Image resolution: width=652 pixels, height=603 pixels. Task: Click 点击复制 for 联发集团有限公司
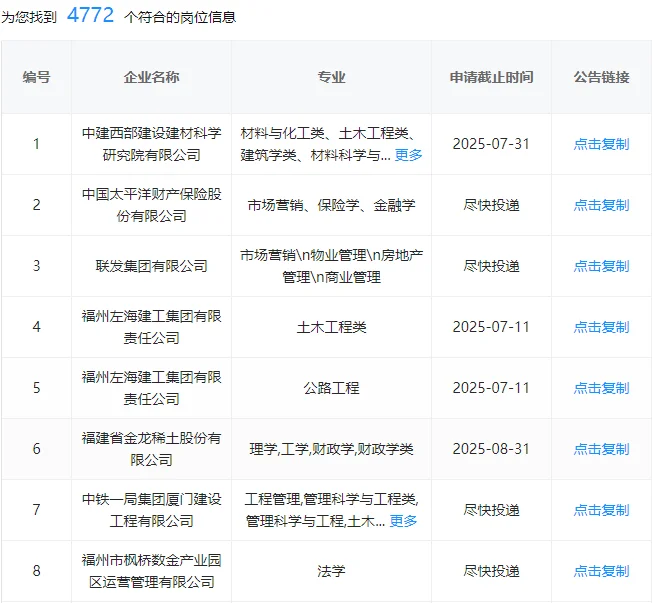[601, 266]
